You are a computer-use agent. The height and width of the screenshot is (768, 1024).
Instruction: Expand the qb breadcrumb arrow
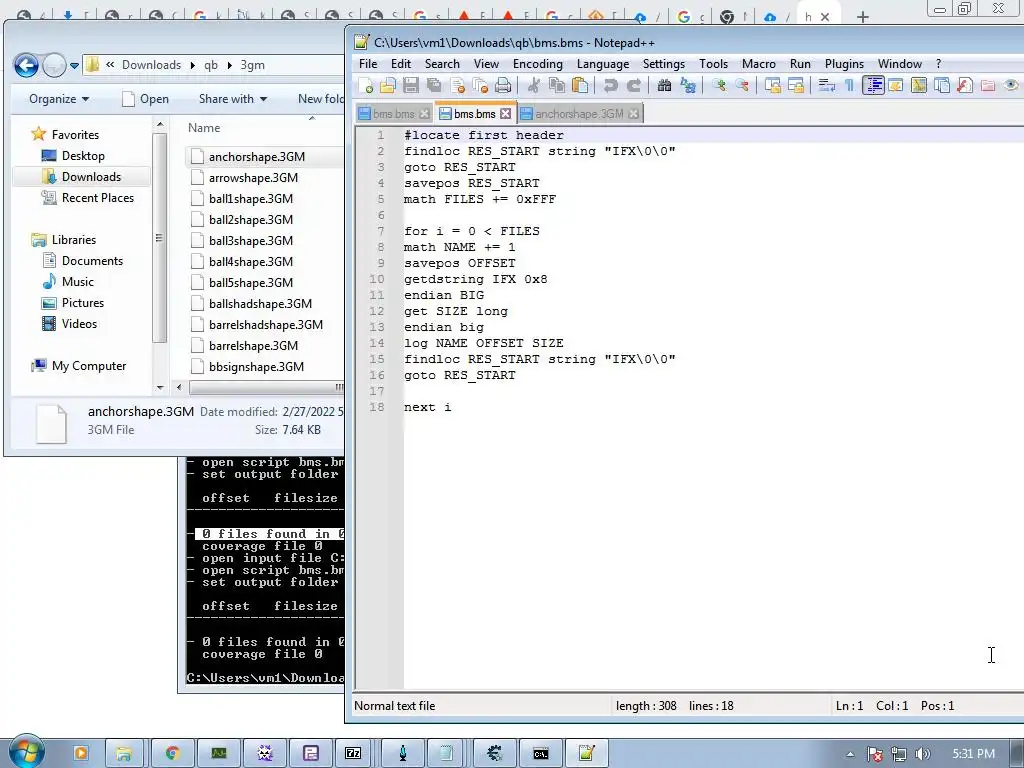pyautogui.click(x=230, y=65)
